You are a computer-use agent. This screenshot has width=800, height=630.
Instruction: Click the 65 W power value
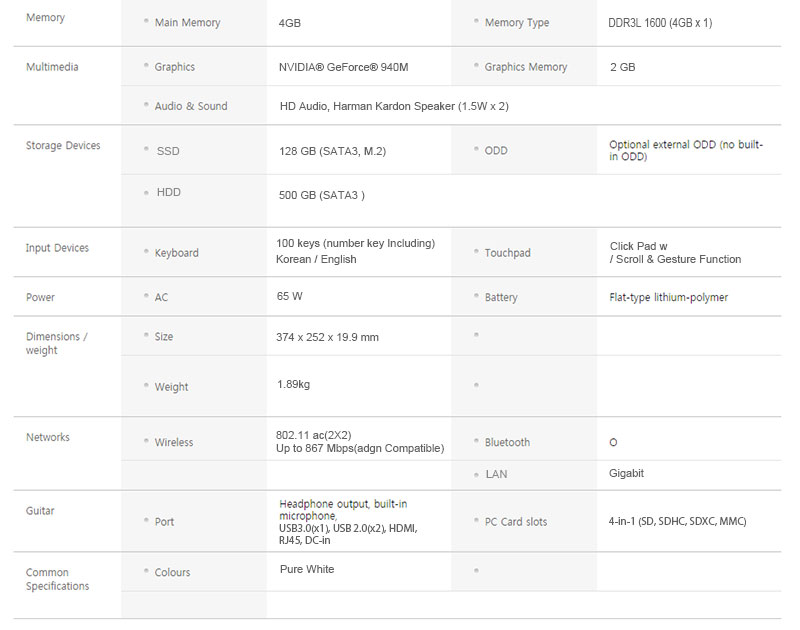290,296
